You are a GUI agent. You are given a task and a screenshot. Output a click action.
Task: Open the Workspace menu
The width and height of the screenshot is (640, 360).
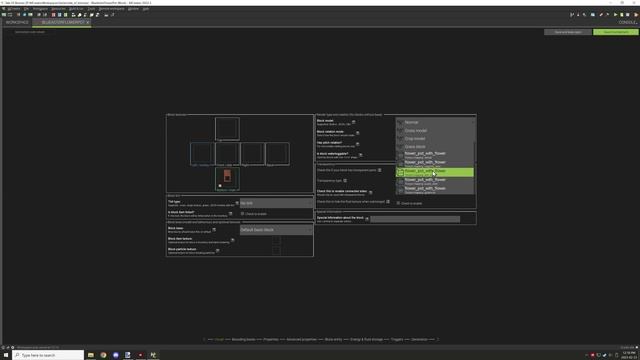pos(40,9)
